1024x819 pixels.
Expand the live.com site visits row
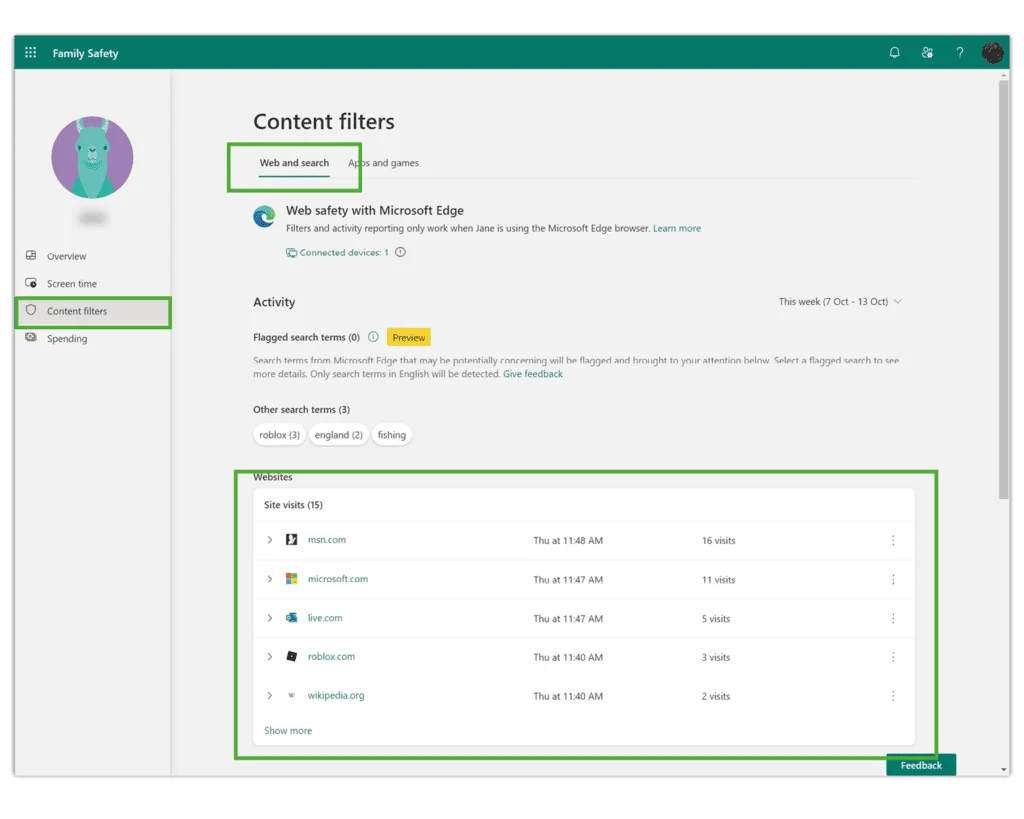tap(270, 618)
